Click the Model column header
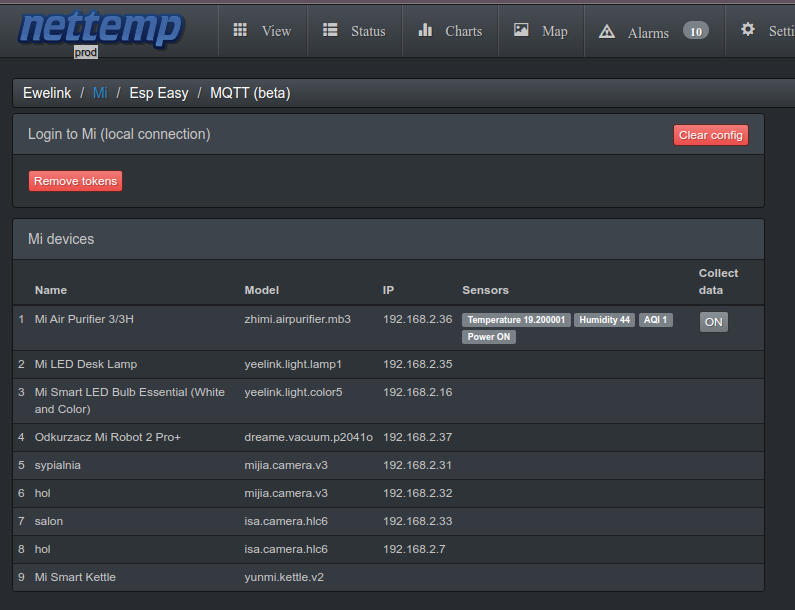Viewport: 795px width, 610px height. tap(262, 290)
